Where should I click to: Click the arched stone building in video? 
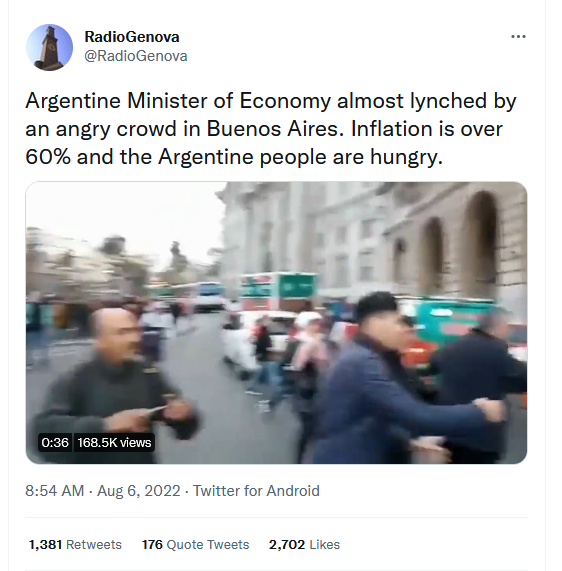click(x=455, y=240)
